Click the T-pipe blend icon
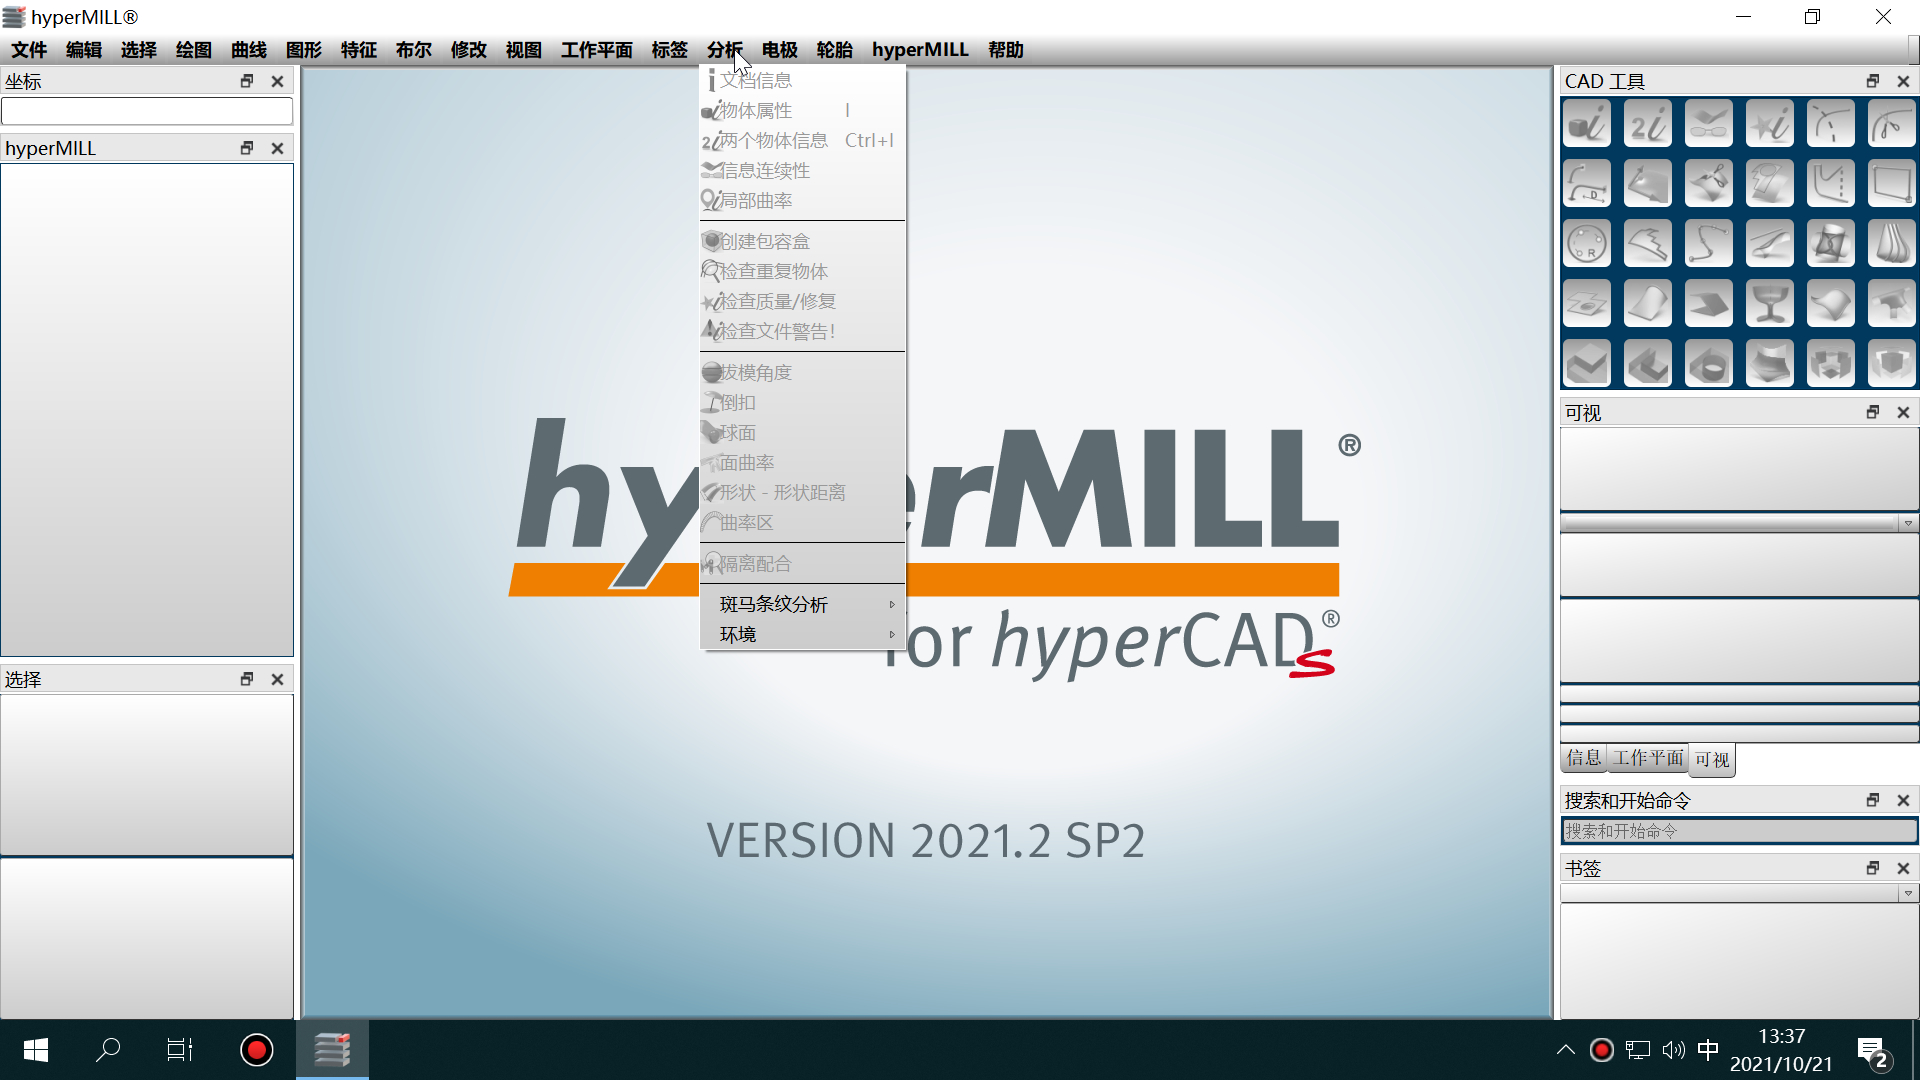1920x1080 pixels. click(1892, 304)
